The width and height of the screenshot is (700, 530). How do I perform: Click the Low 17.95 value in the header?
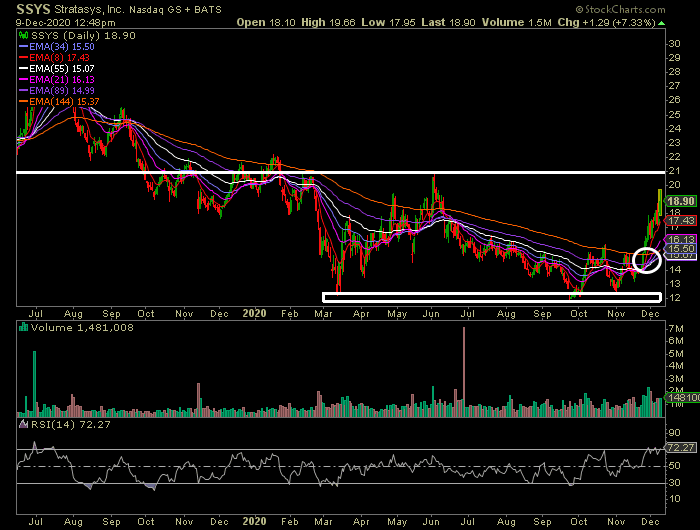[x=388, y=22]
